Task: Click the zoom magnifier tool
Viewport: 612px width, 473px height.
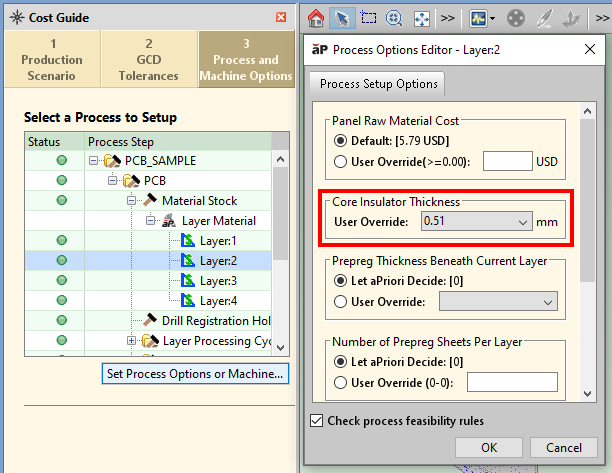Action: (x=394, y=18)
